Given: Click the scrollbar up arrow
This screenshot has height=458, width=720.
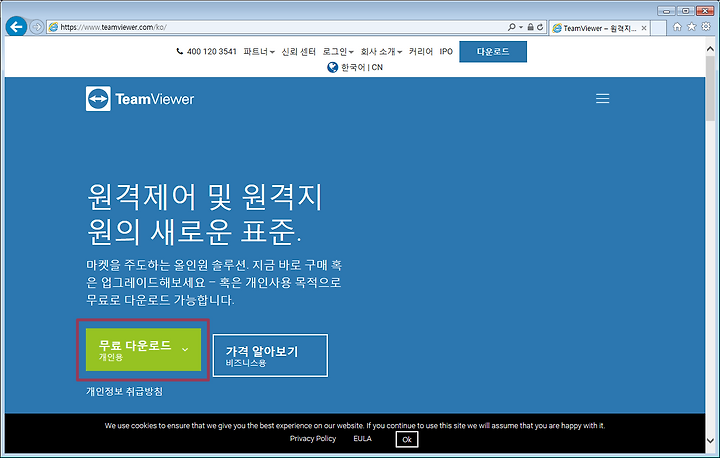Looking at the screenshot, I should [710, 48].
